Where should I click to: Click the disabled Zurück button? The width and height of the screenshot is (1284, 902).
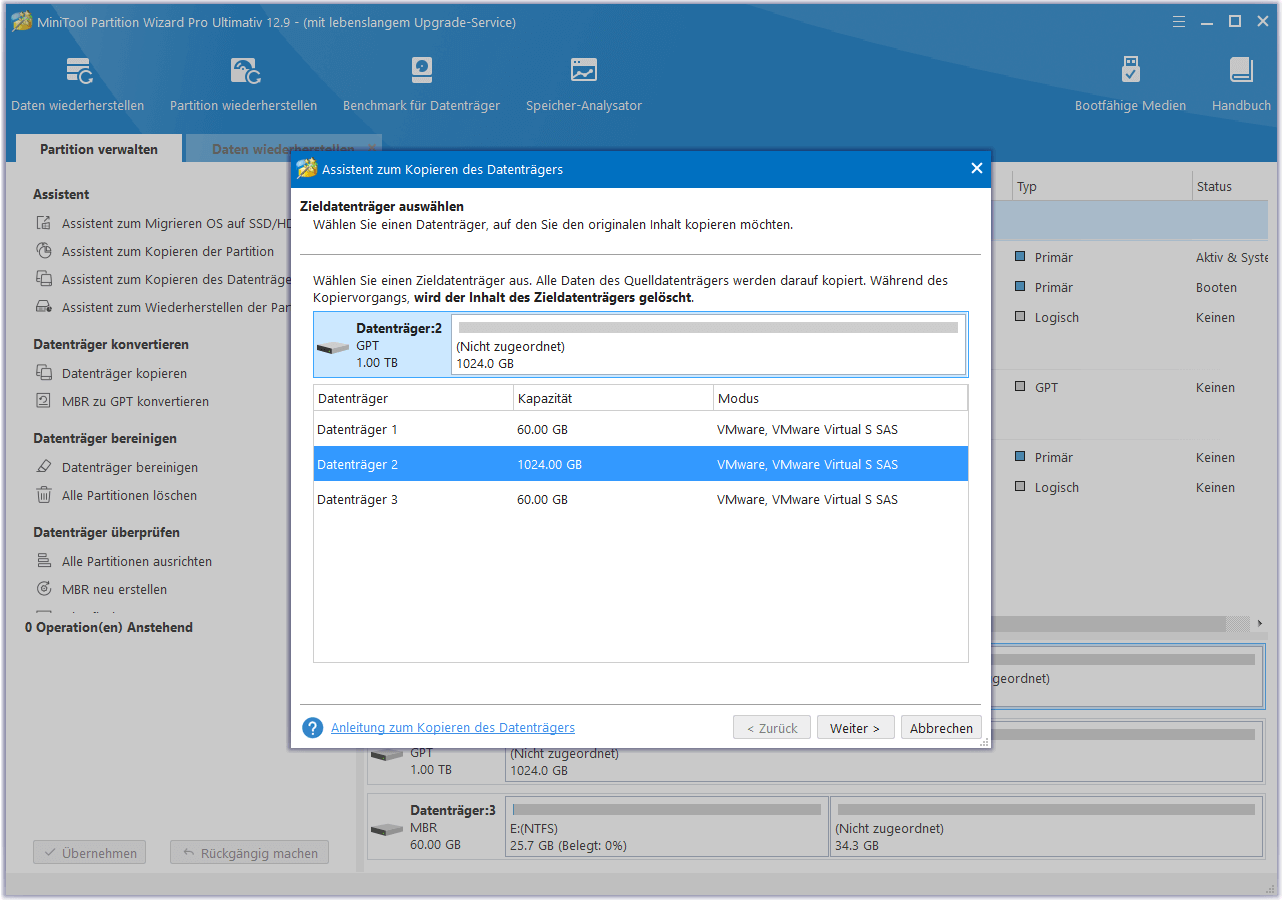771,728
